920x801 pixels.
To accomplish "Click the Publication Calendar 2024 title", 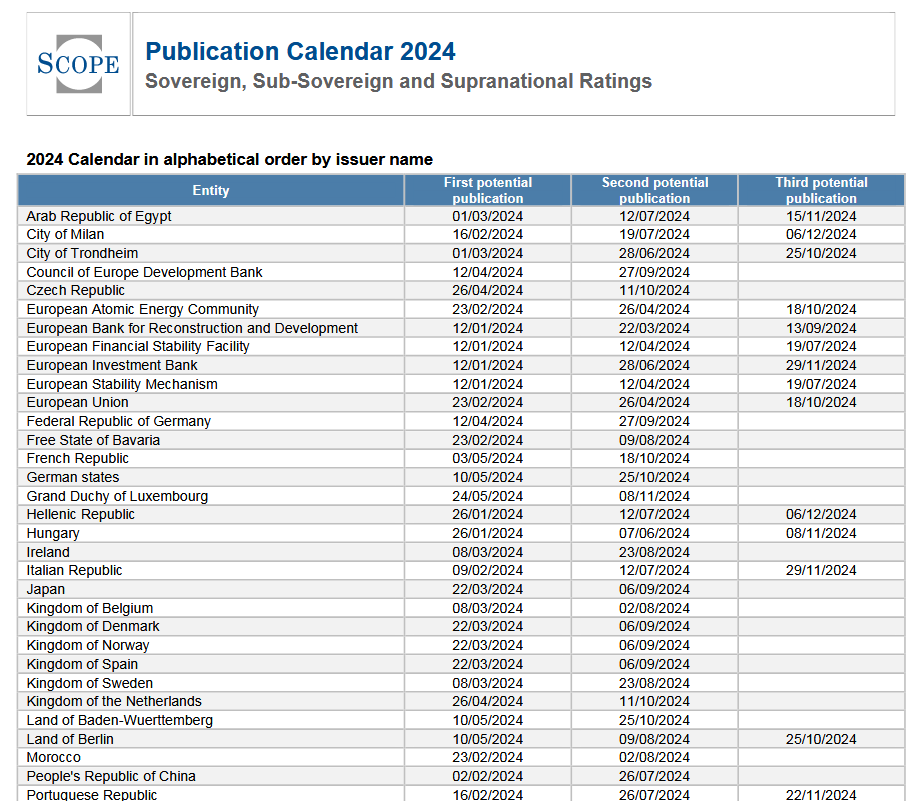I will point(300,52).
